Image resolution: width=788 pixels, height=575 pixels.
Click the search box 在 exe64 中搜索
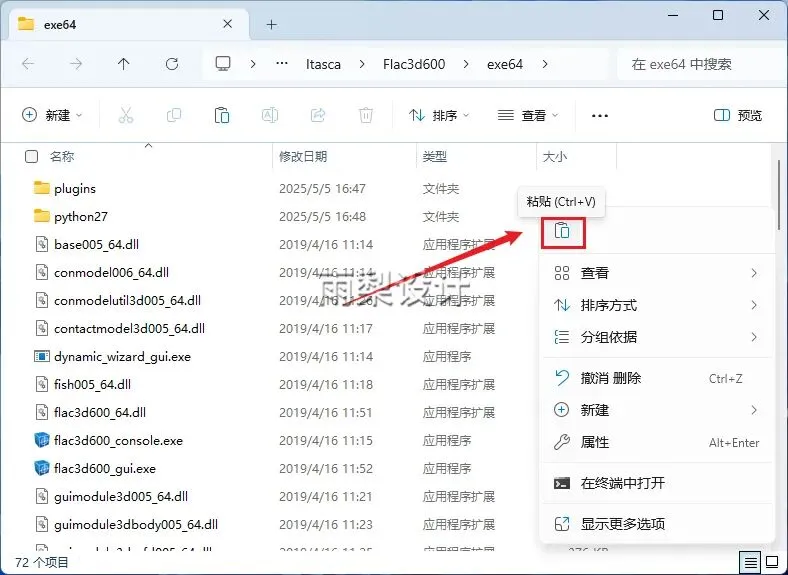pos(699,64)
